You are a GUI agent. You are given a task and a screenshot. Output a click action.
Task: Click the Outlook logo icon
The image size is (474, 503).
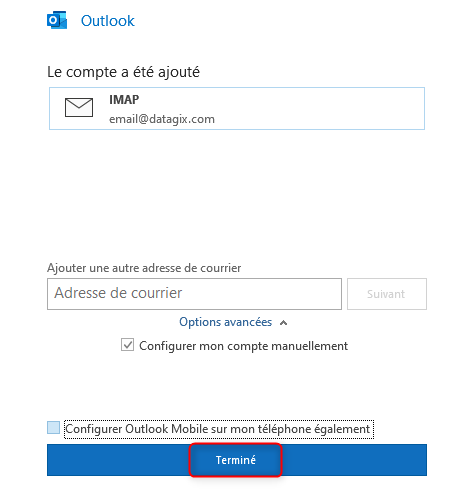[57, 20]
